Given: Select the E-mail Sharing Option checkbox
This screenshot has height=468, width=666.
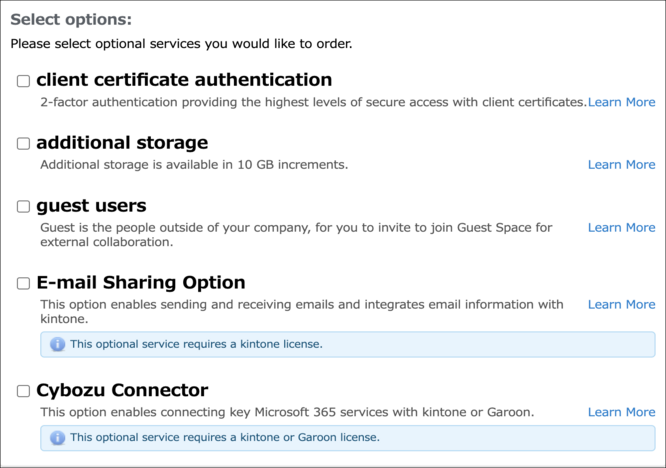Looking at the screenshot, I should coord(23,283).
